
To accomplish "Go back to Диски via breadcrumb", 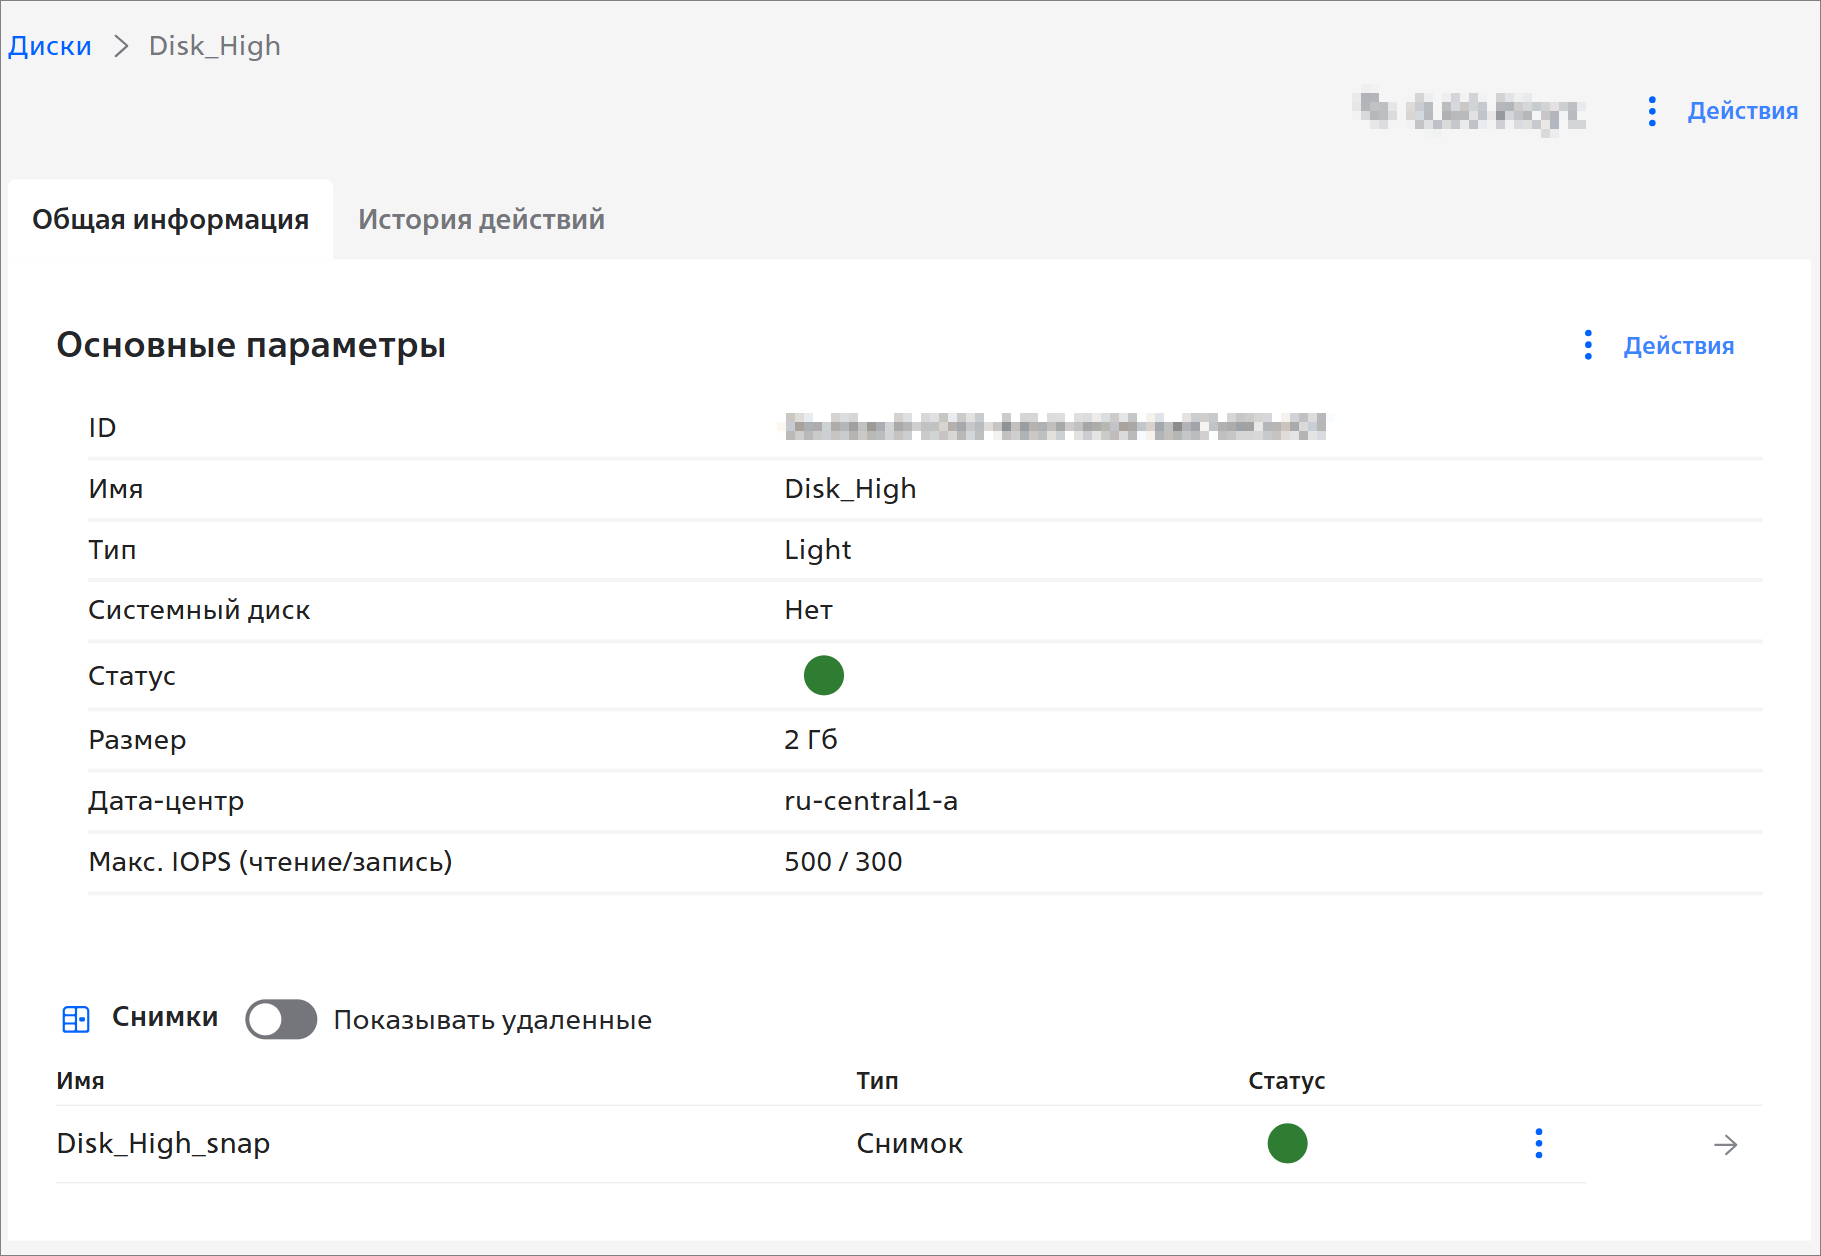I will [50, 46].
